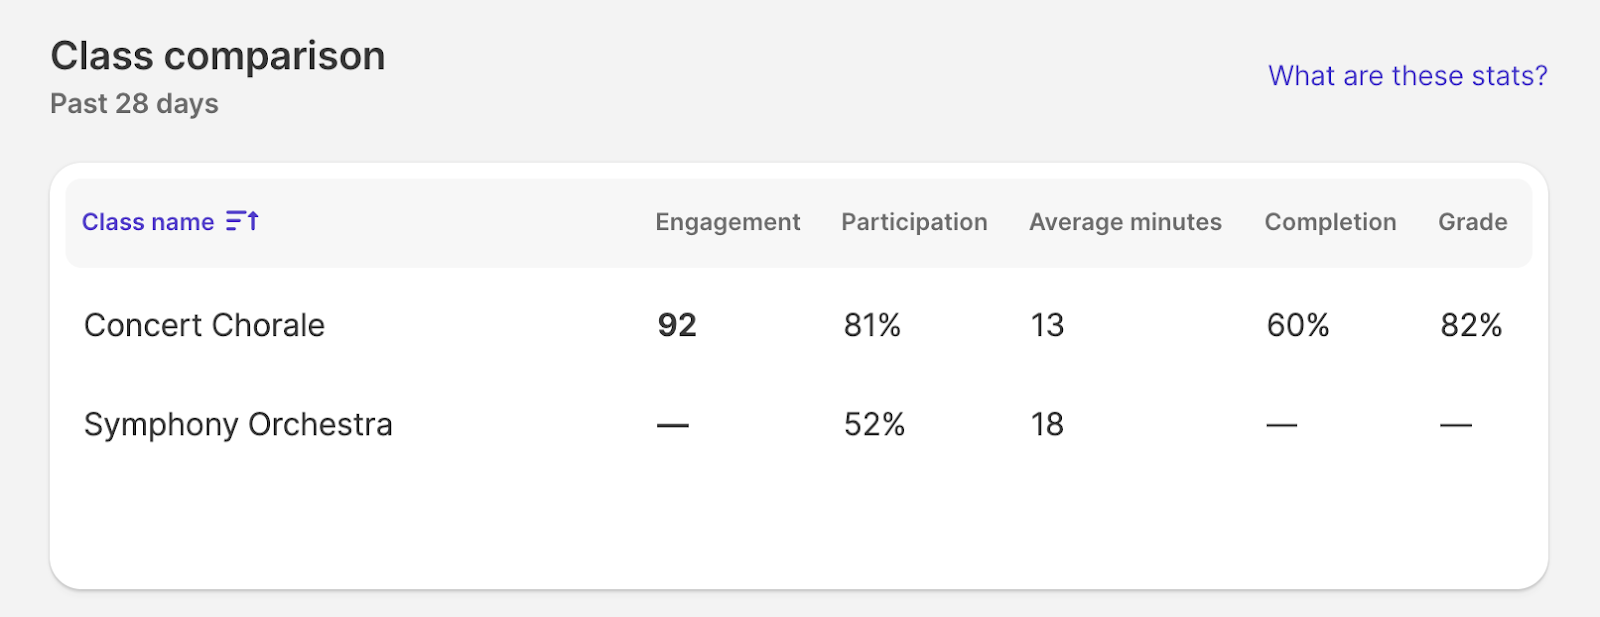Sort by the Grade column header
Image resolution: width=1600 pixels, height=617 pixels.
tap(1472, 222)
